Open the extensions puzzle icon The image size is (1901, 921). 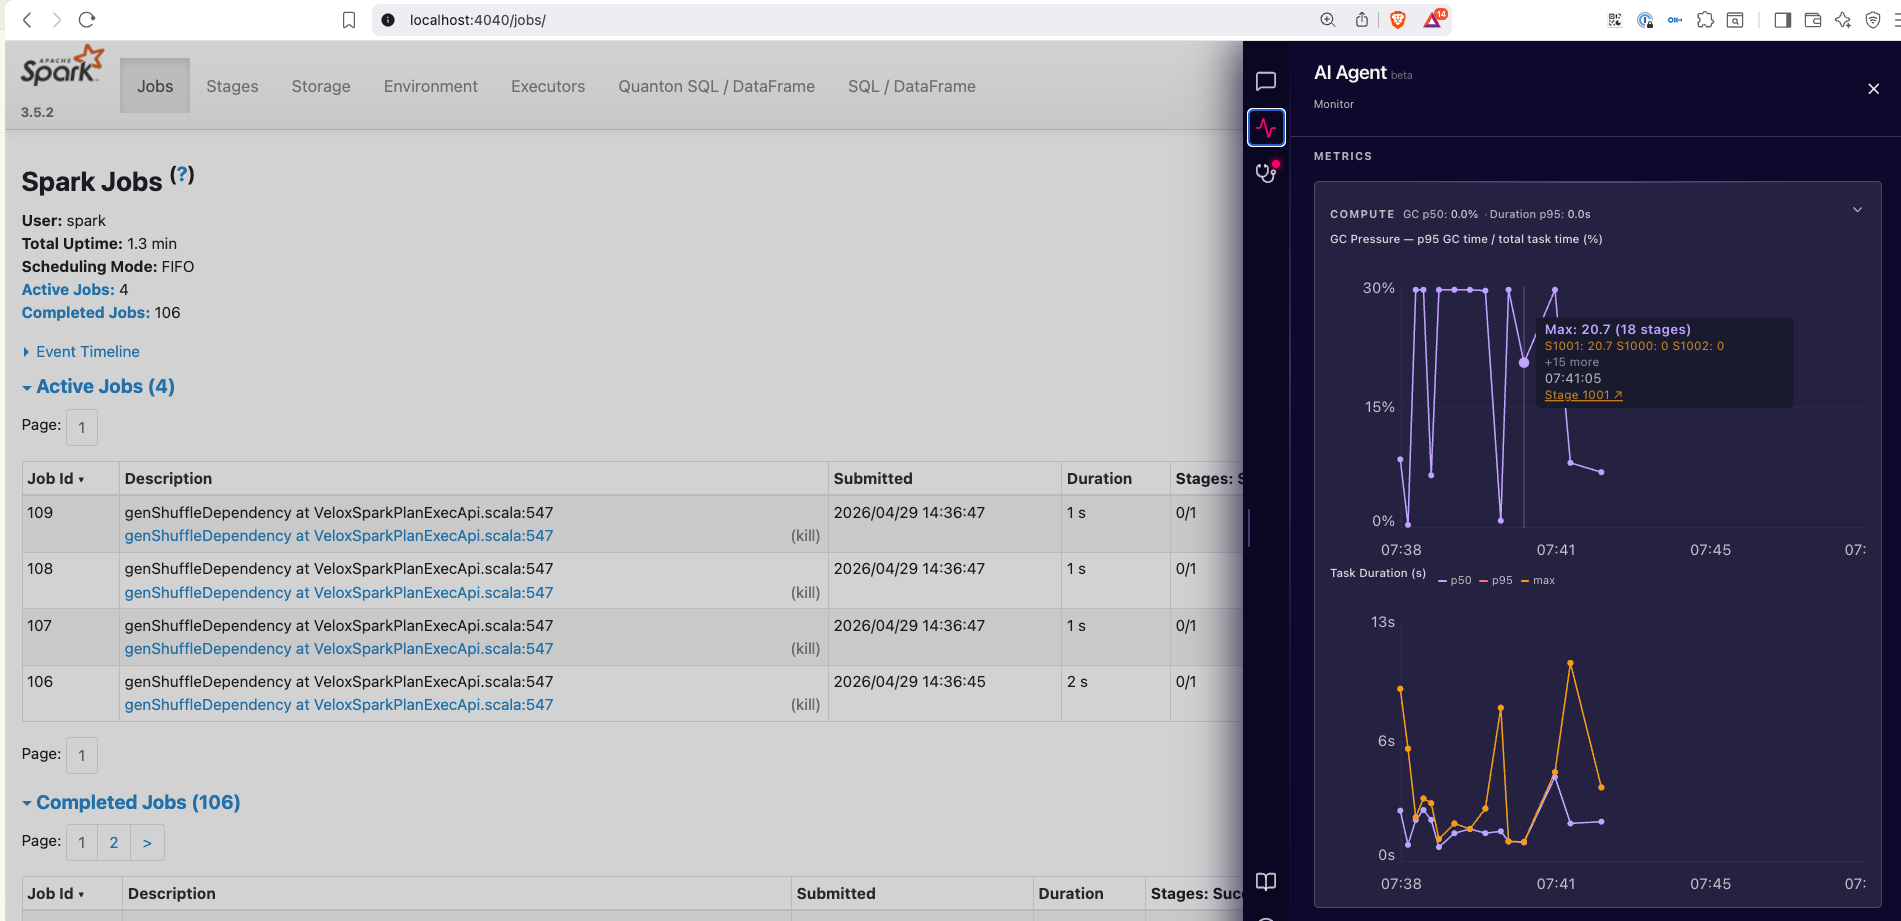[1706, 20]
